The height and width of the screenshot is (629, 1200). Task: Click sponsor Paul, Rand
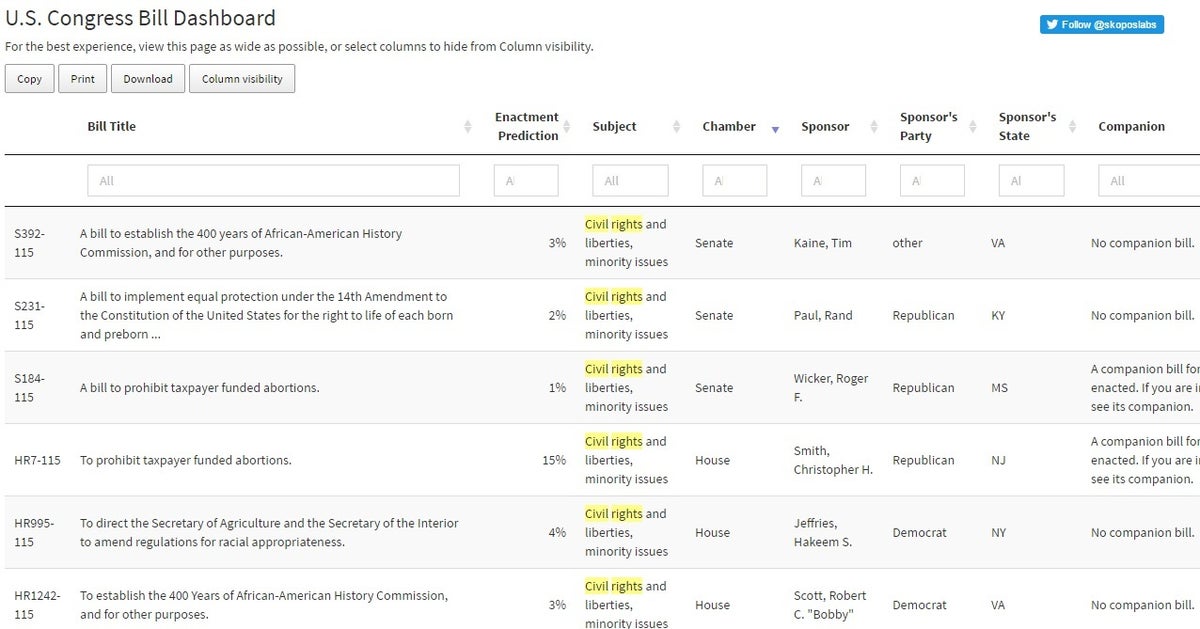[x=823, y=315]
